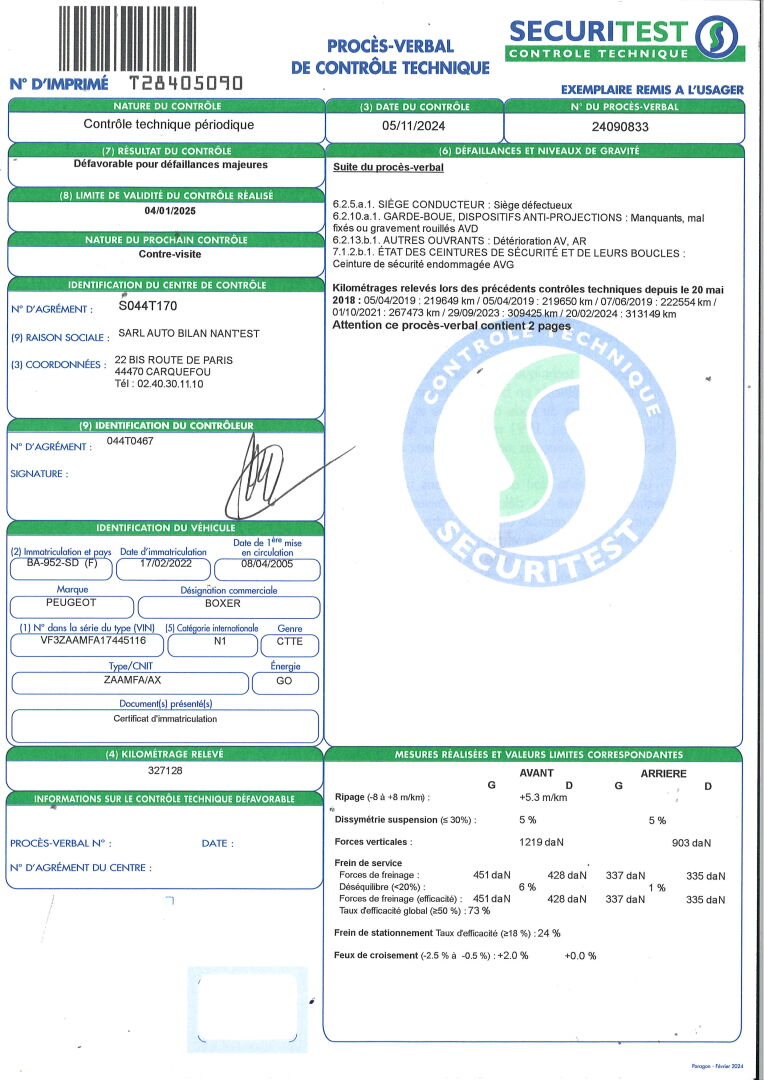Click the 6.2.13.b.1 AUTRES OUVRANTS defect line
Viewport: 764px width, 1080px height.
tap(460, 242)
